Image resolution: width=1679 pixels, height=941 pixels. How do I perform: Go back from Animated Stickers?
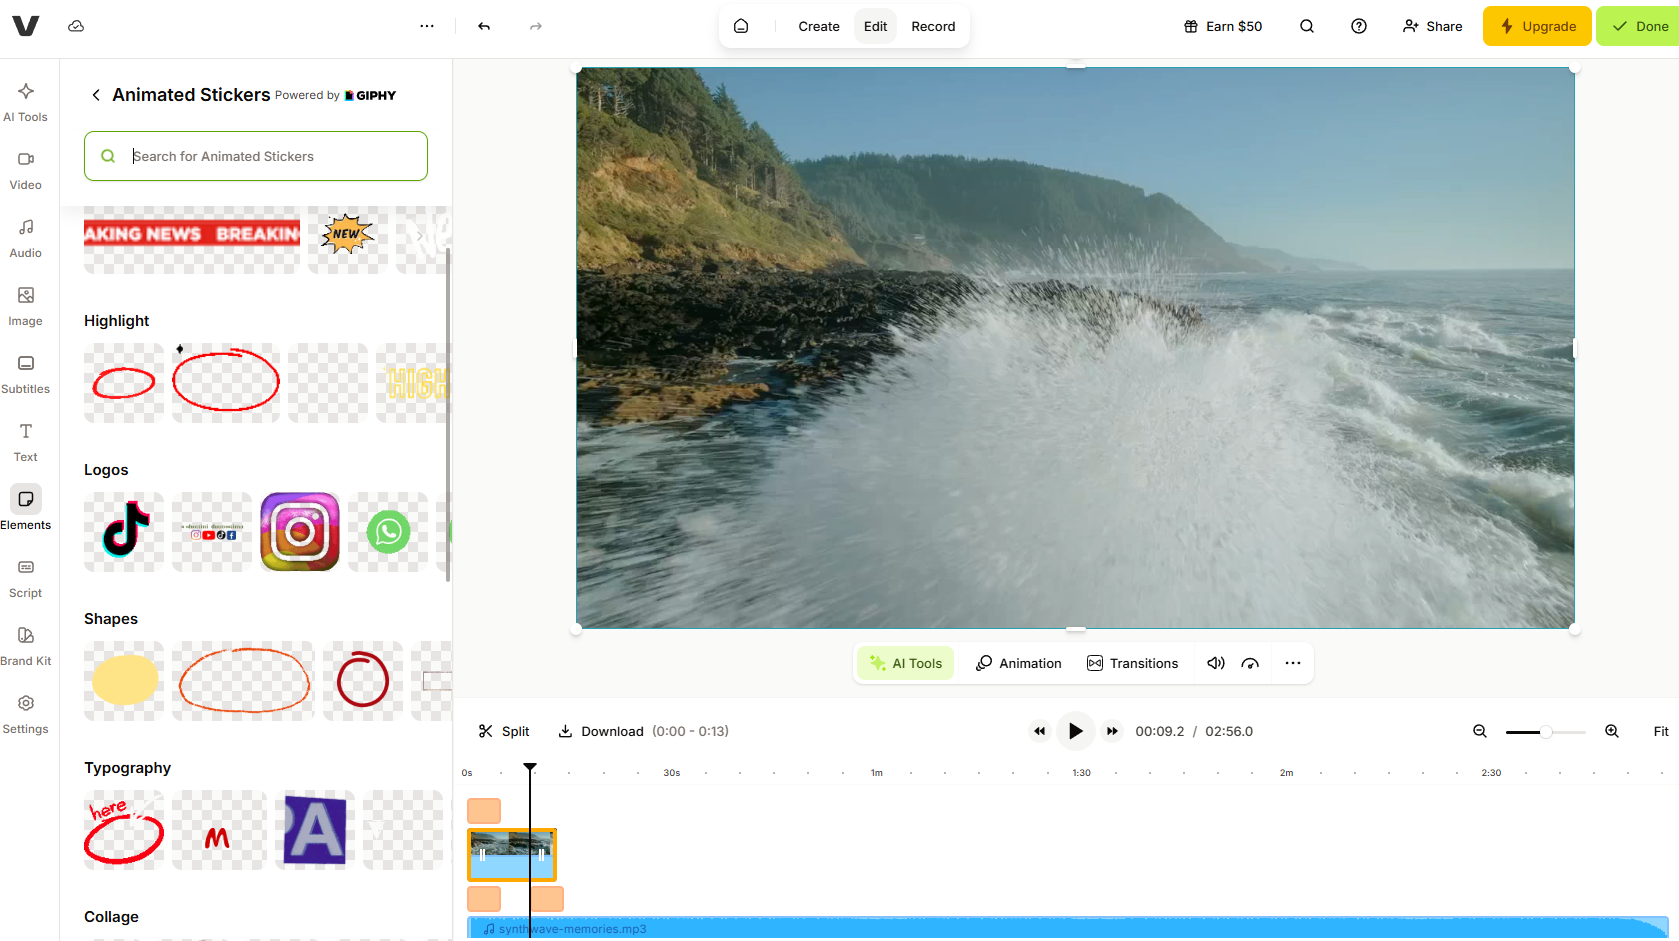click(96, 95)
